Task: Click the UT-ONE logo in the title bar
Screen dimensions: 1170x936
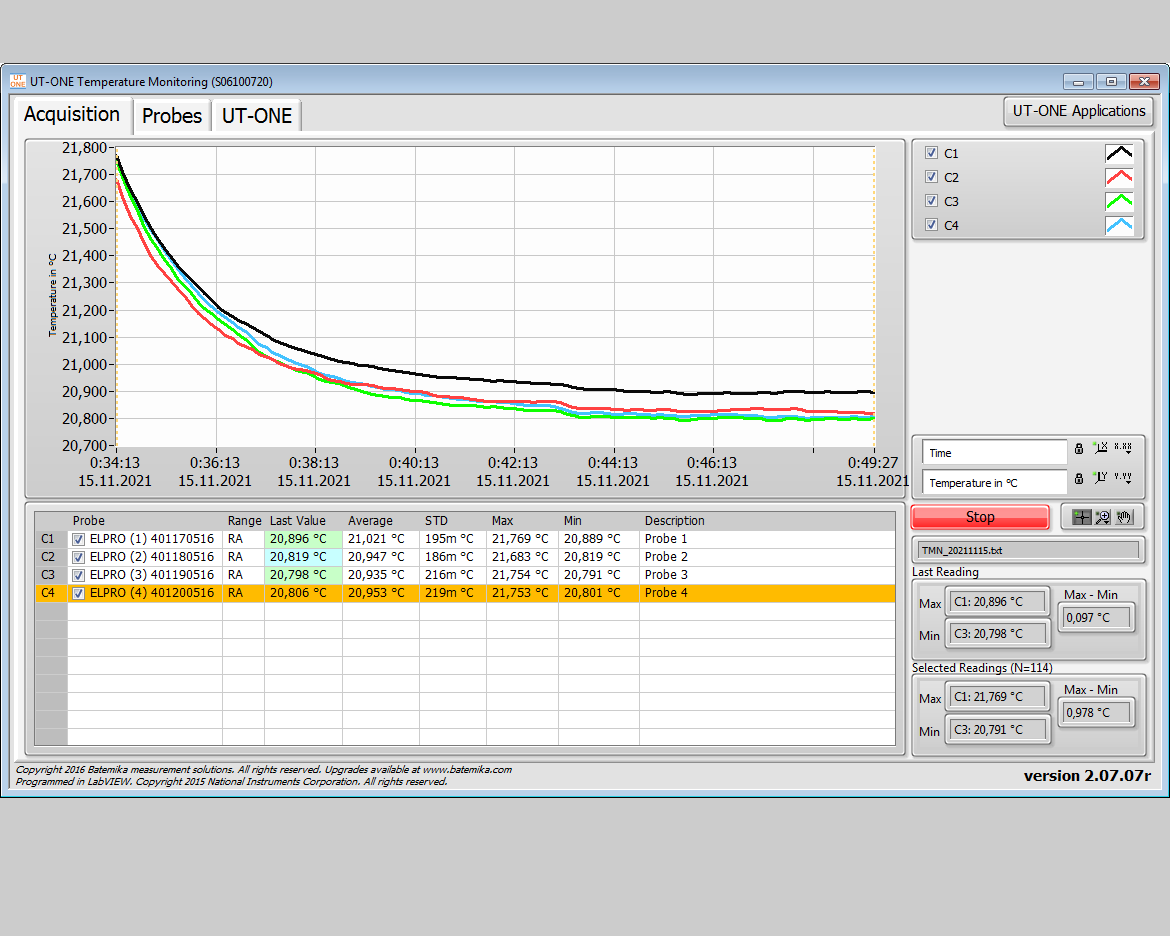Action: [17, 81]
